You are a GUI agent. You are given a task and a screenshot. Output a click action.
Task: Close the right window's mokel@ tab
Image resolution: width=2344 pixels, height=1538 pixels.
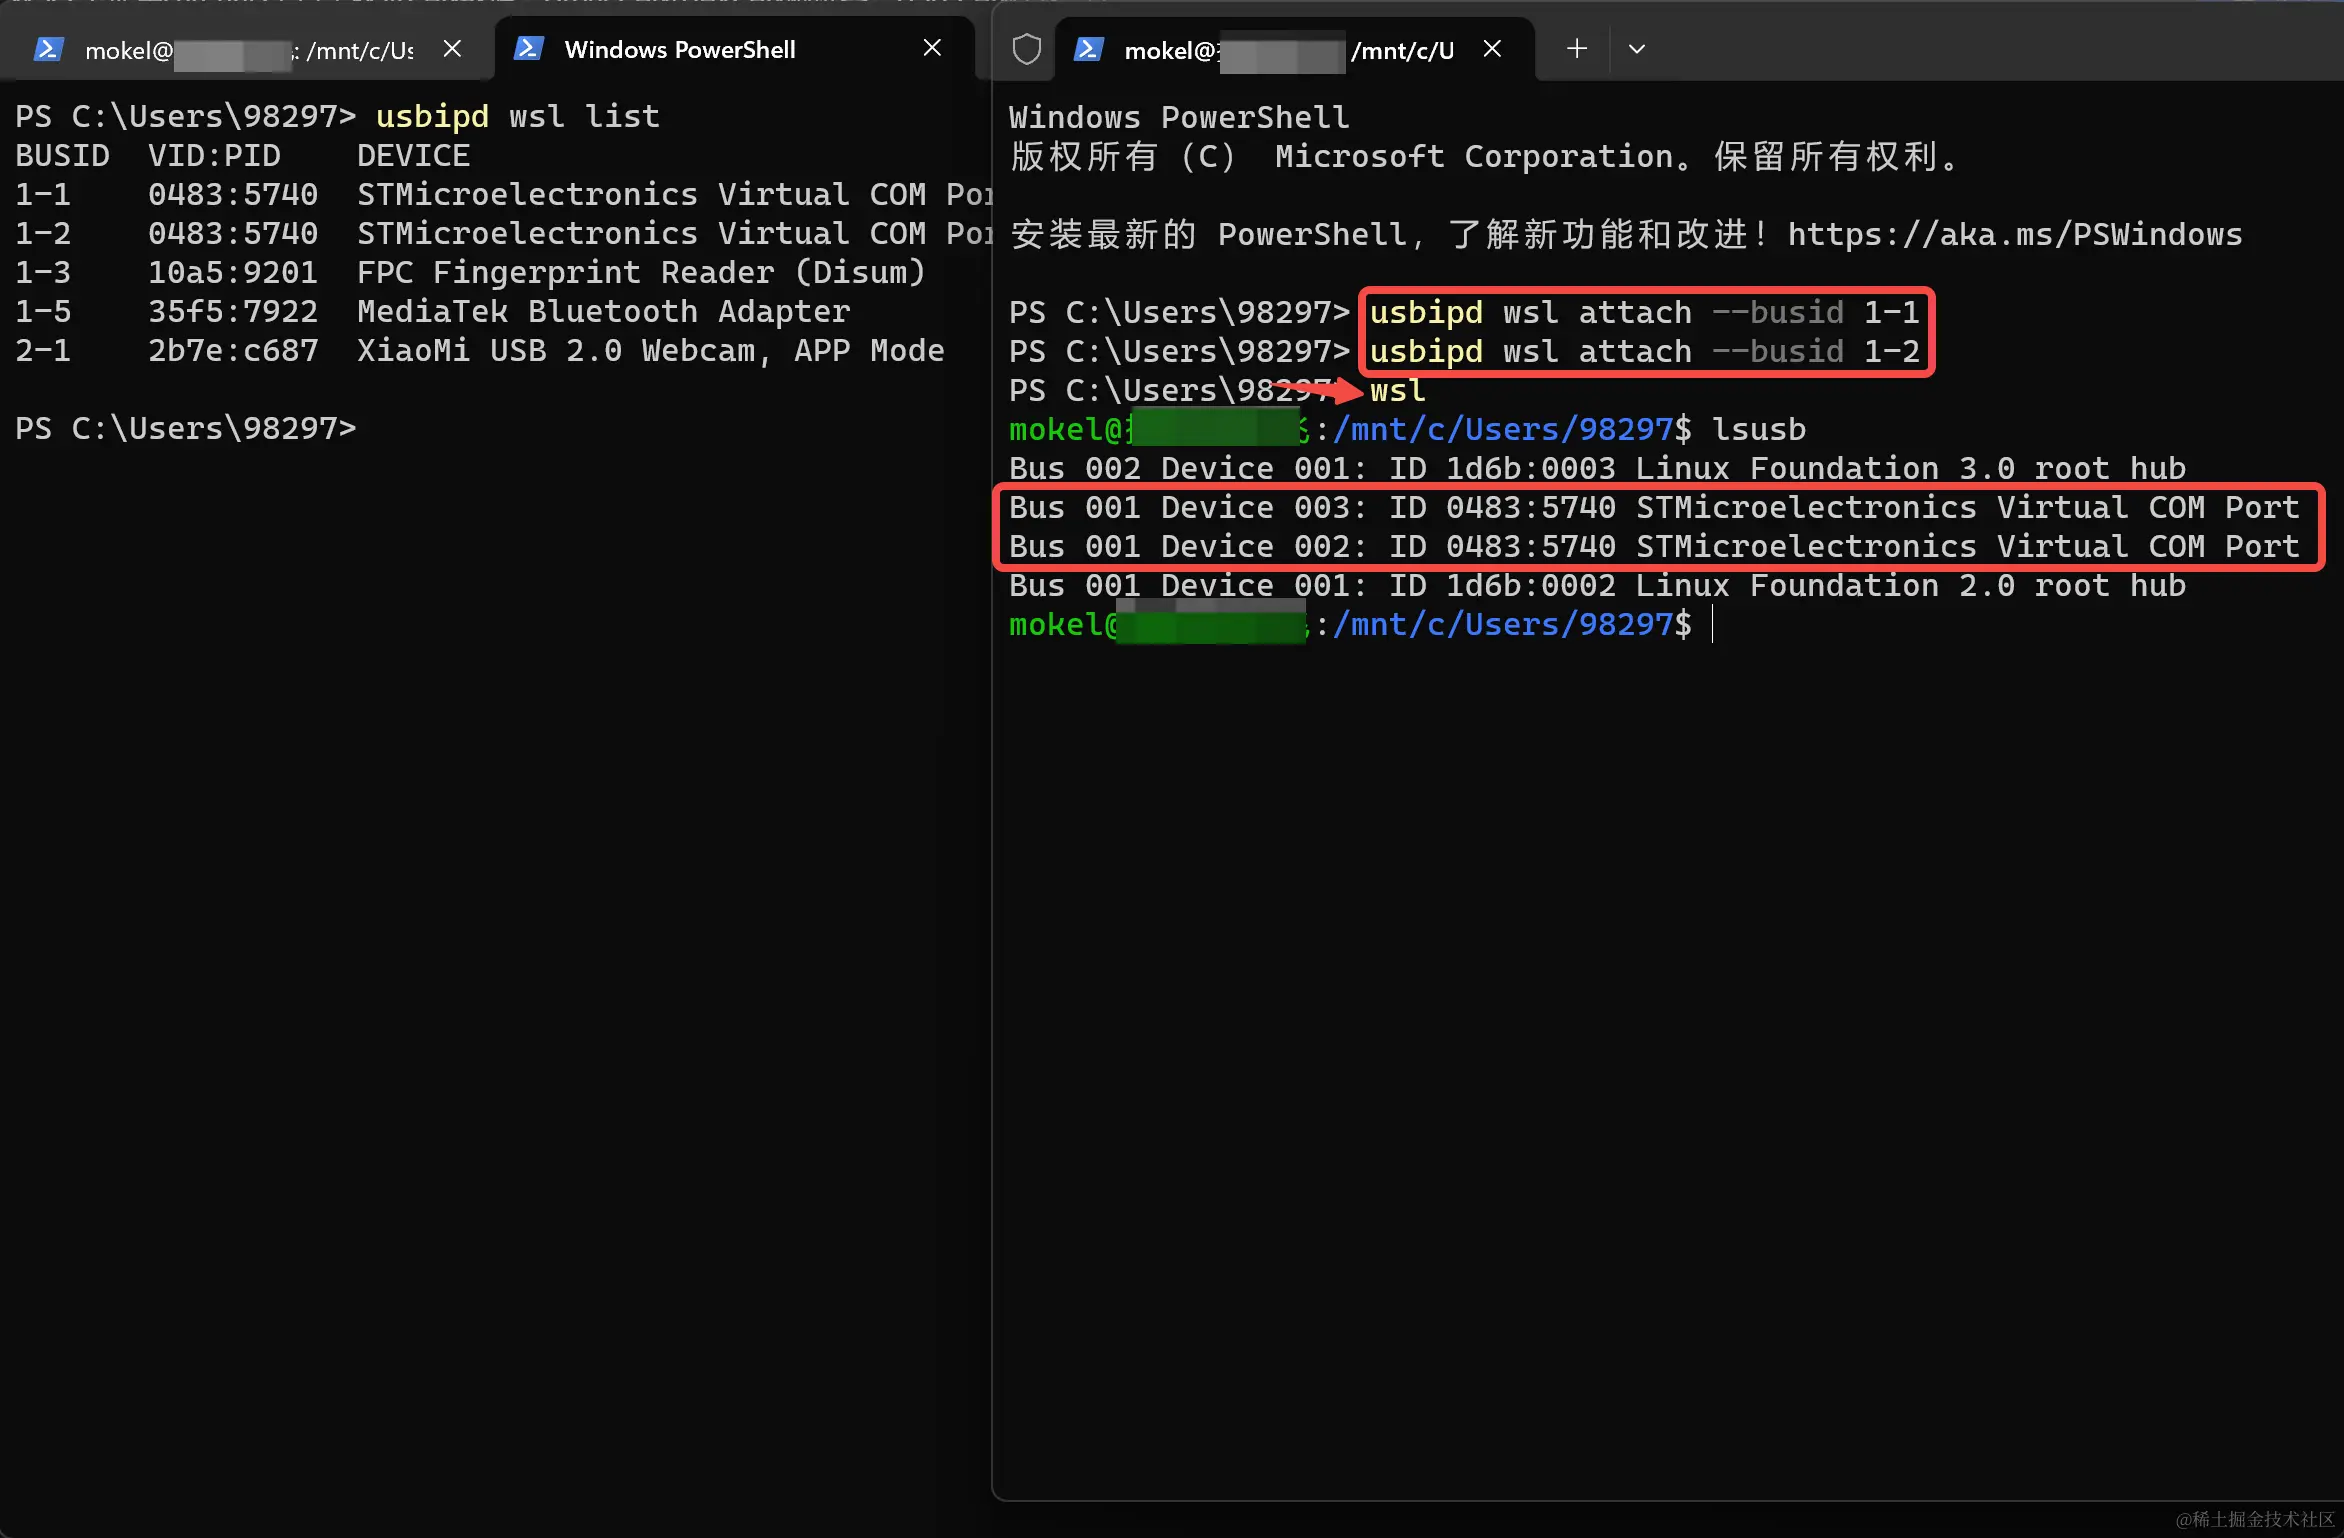point(1491,49)
